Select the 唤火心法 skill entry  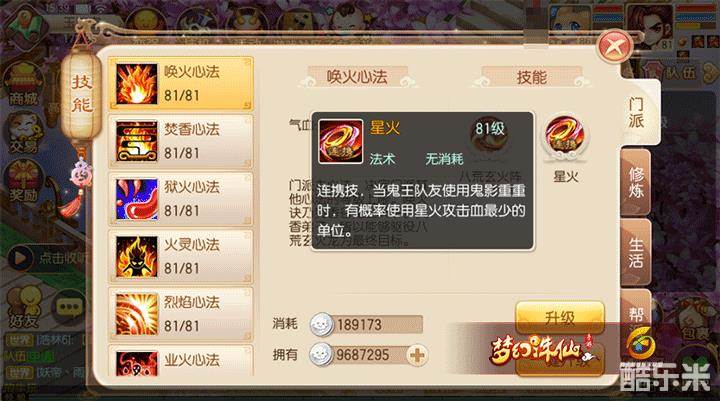(180, 84)
